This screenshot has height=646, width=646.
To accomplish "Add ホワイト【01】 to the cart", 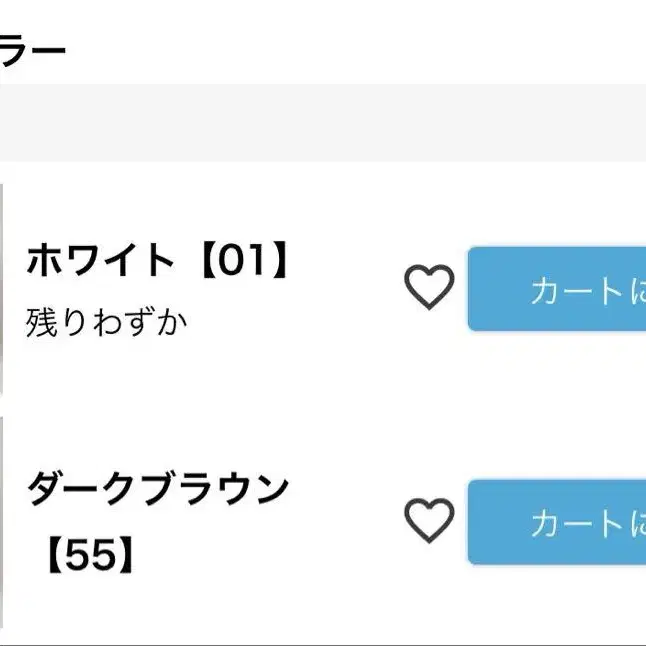I will click(557, 289).
